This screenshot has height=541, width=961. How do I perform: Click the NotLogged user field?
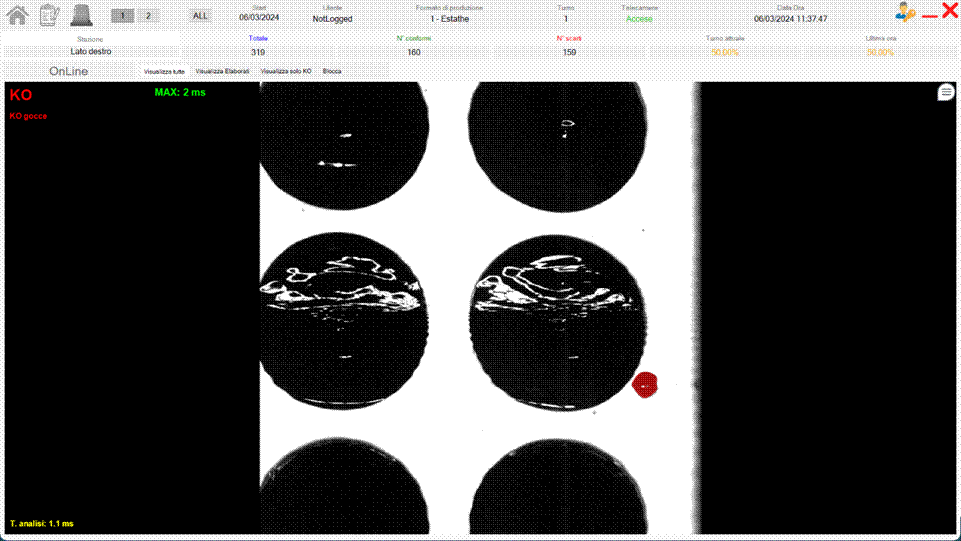[x=332, y=19]
